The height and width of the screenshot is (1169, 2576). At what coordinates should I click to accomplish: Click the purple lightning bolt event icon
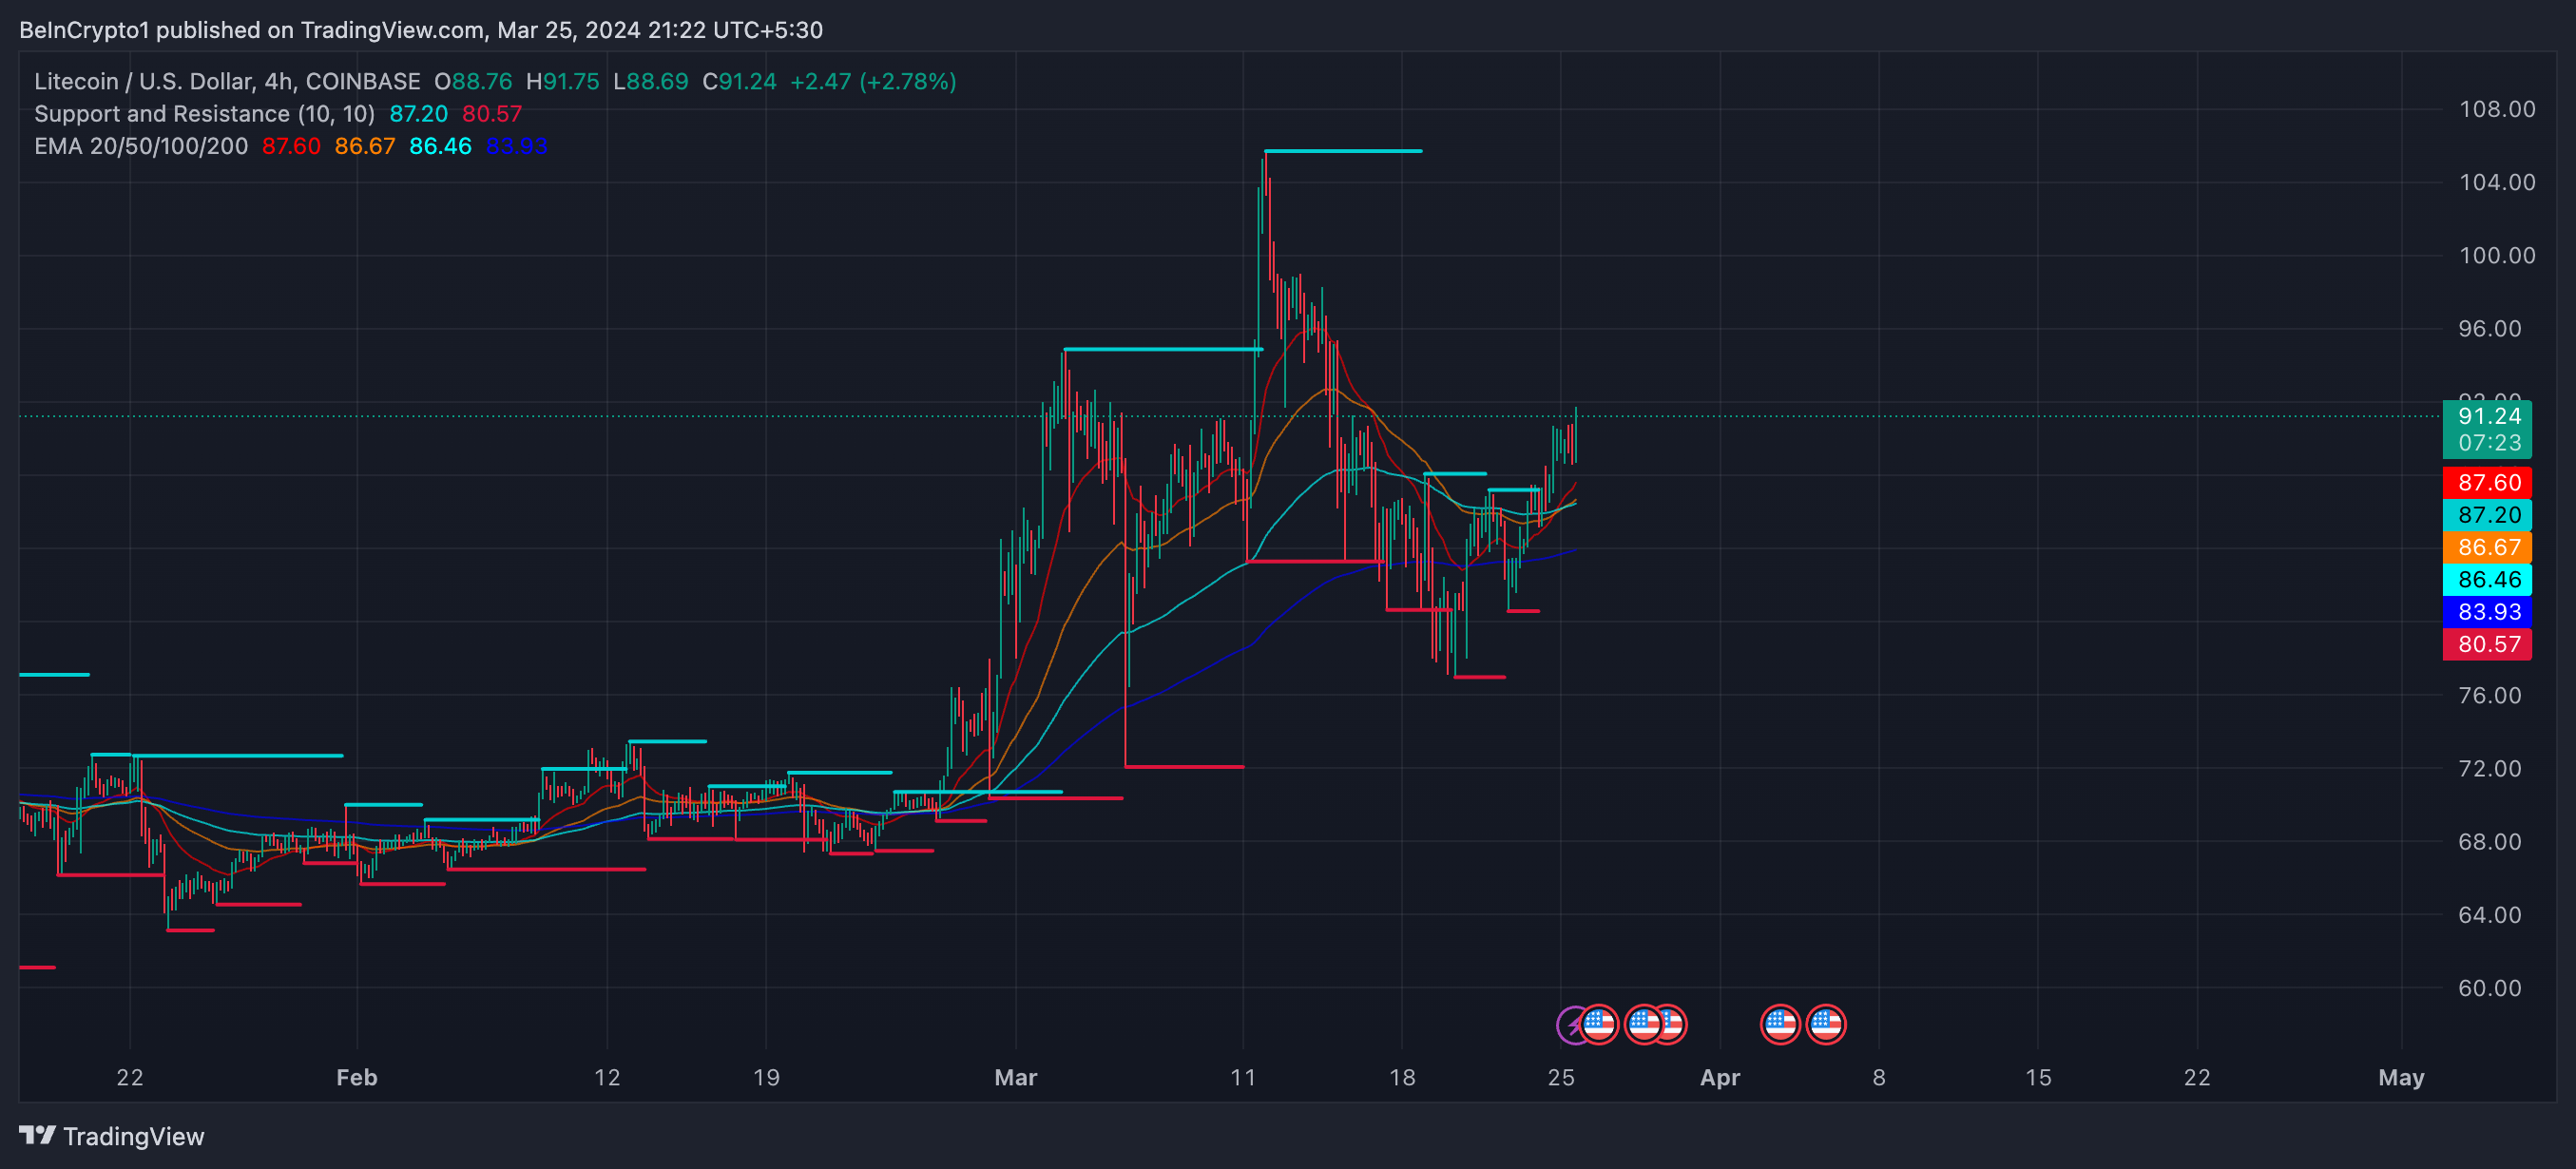coord(1571,1025)
